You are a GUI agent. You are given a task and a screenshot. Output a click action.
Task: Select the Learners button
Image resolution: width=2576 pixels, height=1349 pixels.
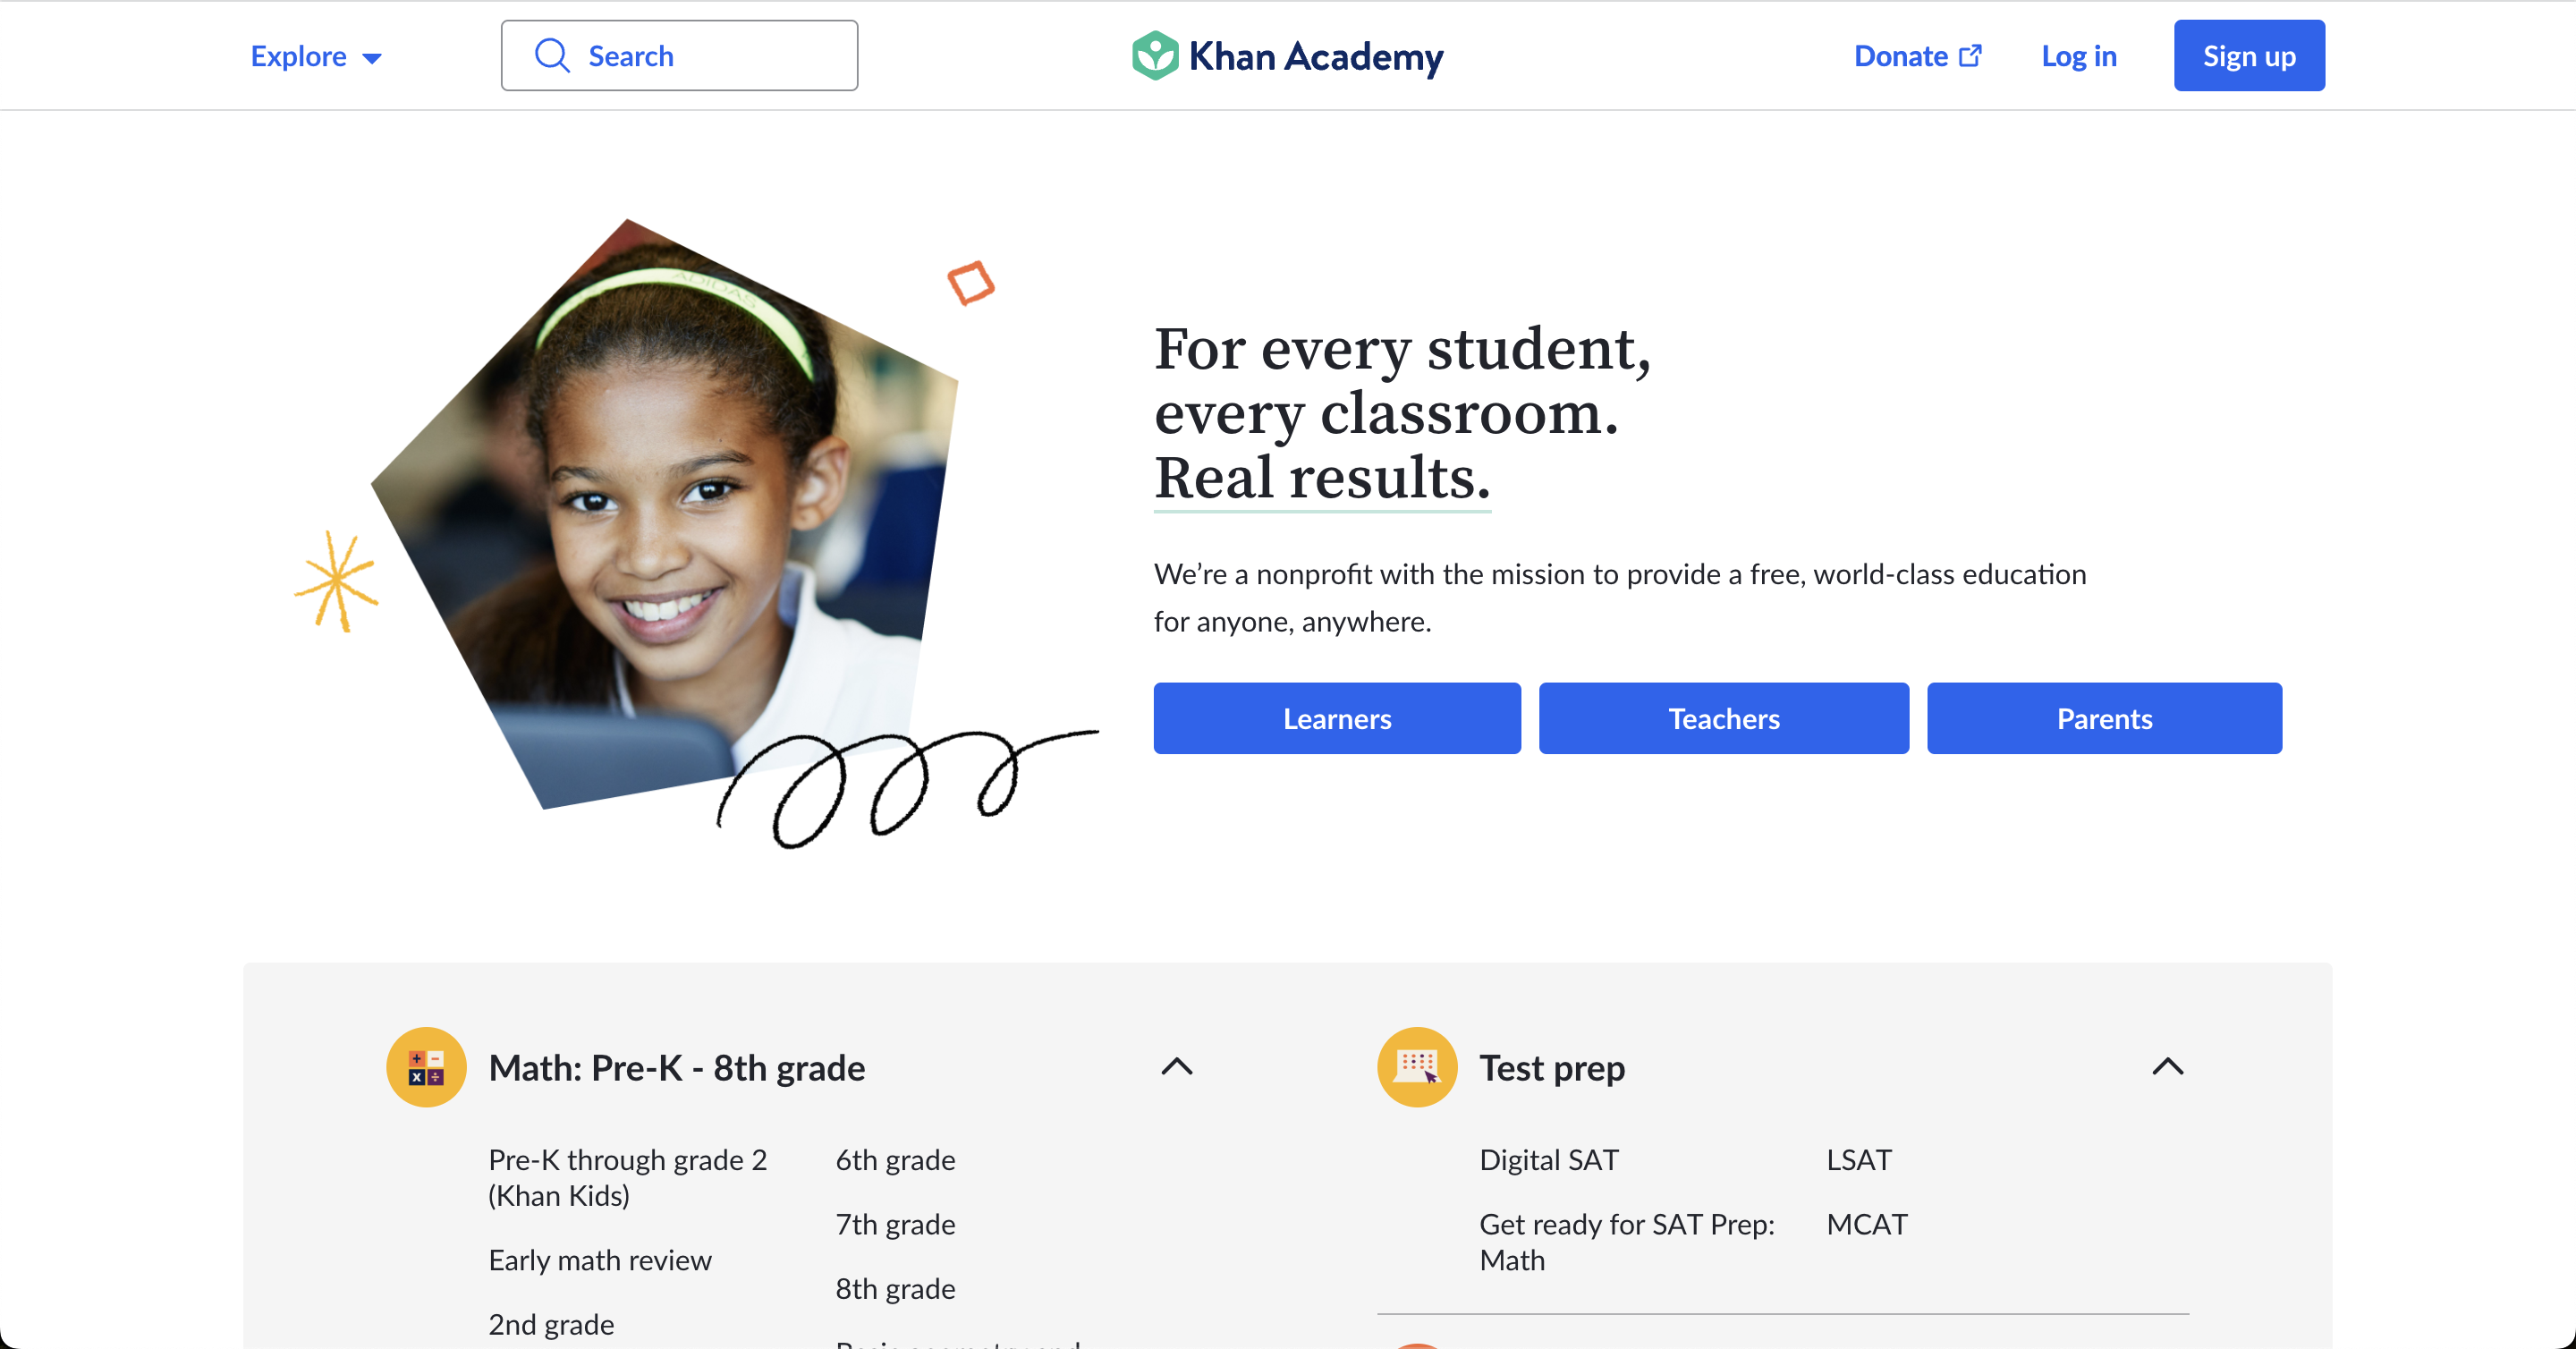point(1337,718)
